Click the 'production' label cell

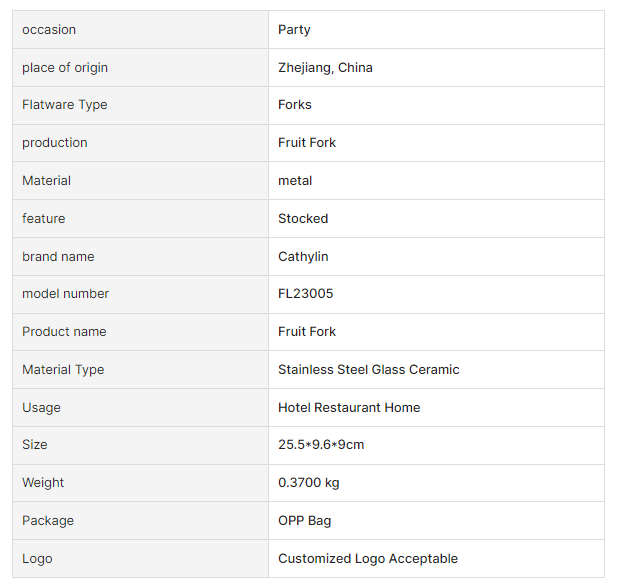pyautogui.click(x=55, y=143)
